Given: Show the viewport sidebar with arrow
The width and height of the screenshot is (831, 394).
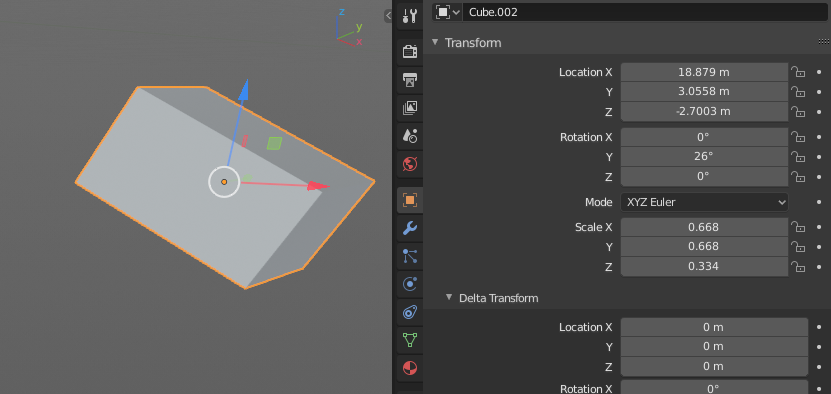Looking at the screenshot, I should [388, 16].
